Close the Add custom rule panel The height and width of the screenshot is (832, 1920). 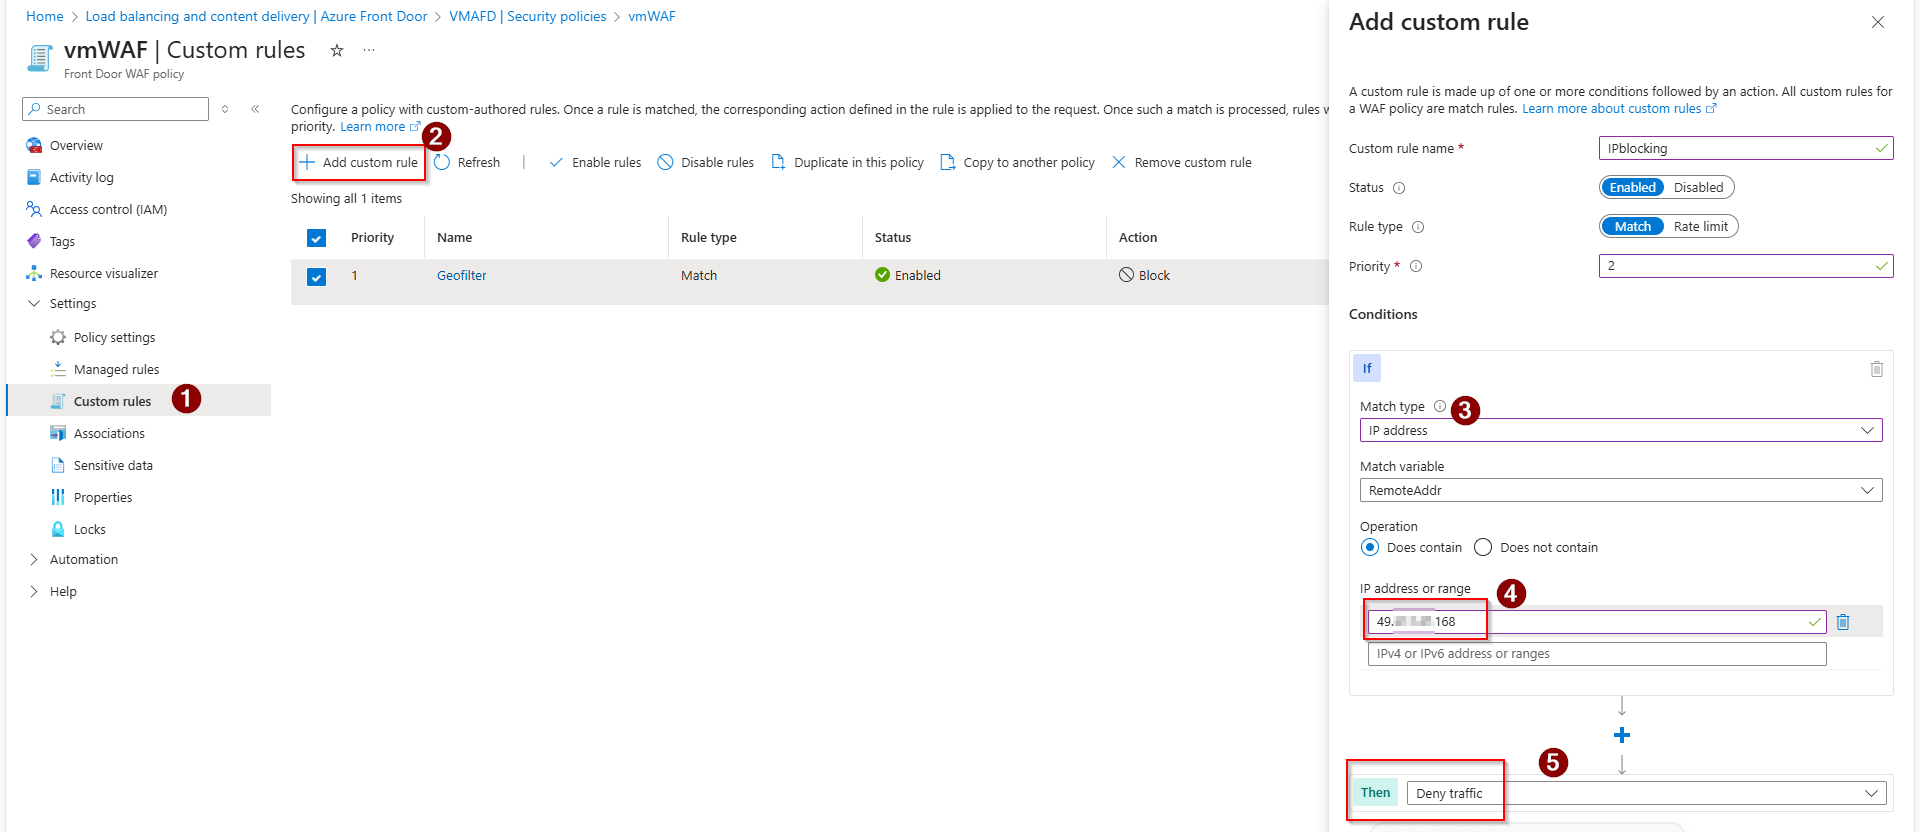click(x=1878, y=22)
